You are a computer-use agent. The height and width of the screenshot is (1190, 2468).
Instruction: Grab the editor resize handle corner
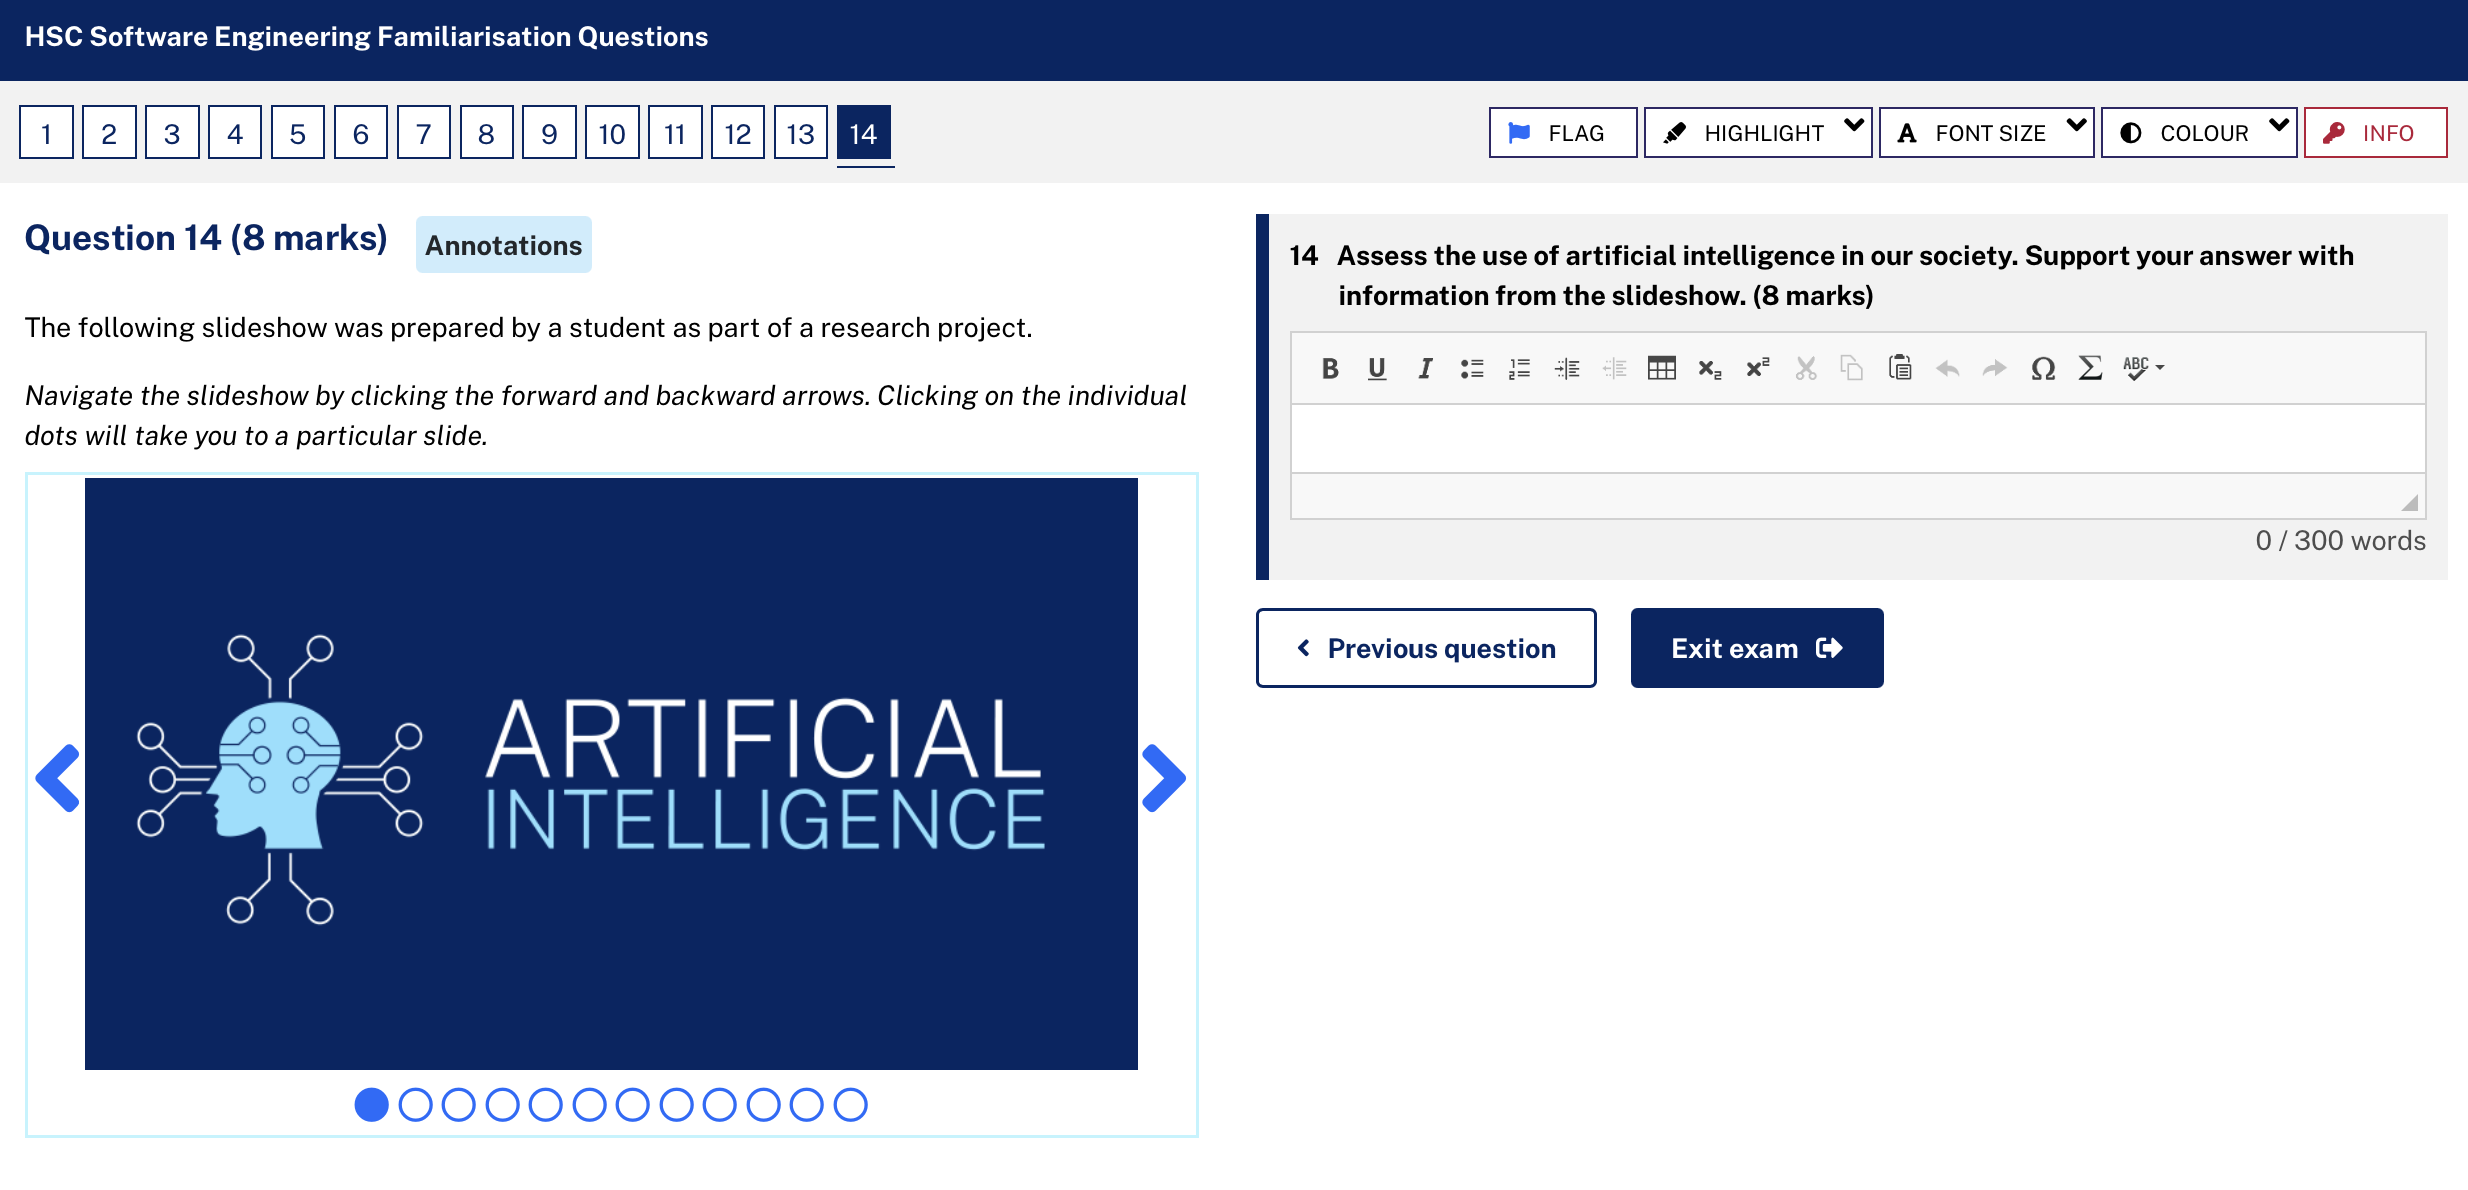click(x=2410, y=503)
